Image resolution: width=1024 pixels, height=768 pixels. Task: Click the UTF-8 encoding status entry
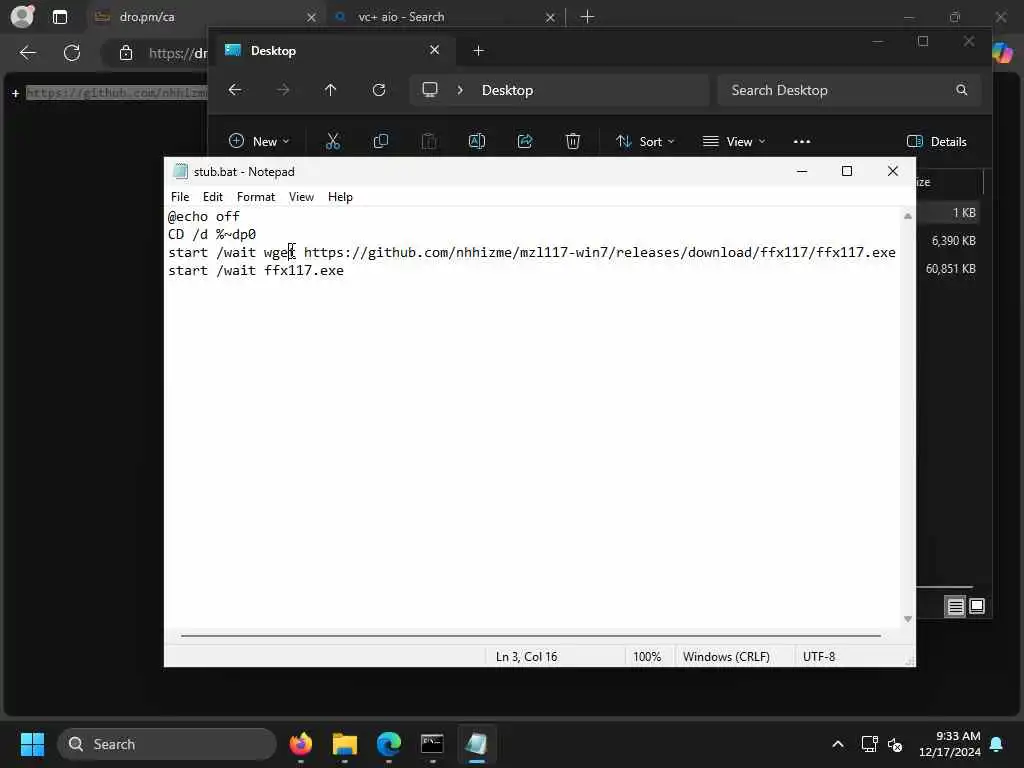819,656
